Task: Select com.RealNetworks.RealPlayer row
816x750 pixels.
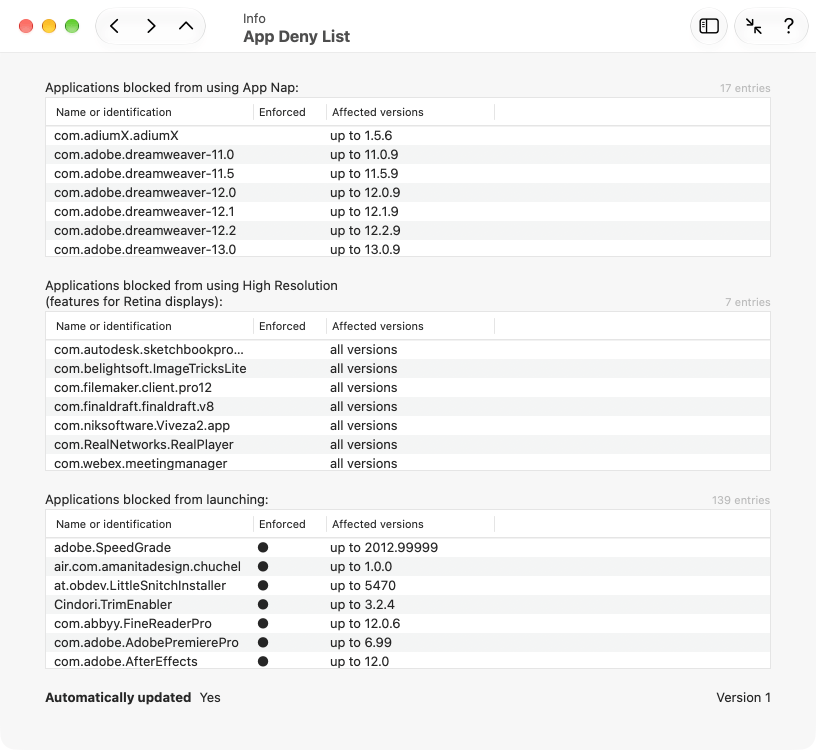Action: pos(408,444)
